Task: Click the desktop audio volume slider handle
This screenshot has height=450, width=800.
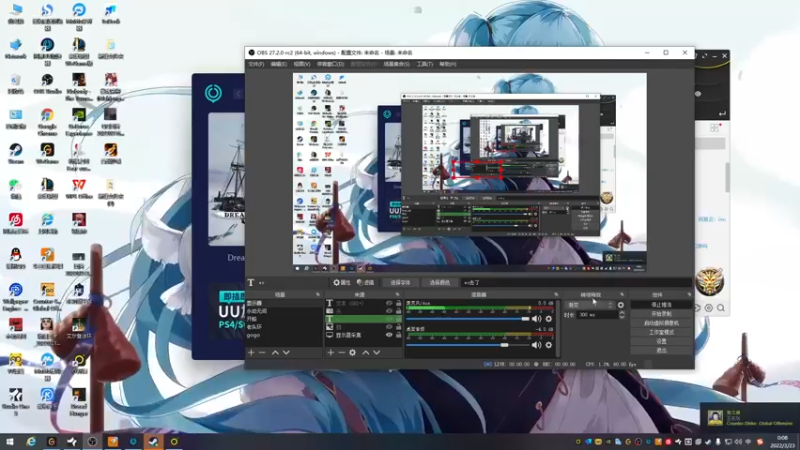Action: [x=505, y=345]
